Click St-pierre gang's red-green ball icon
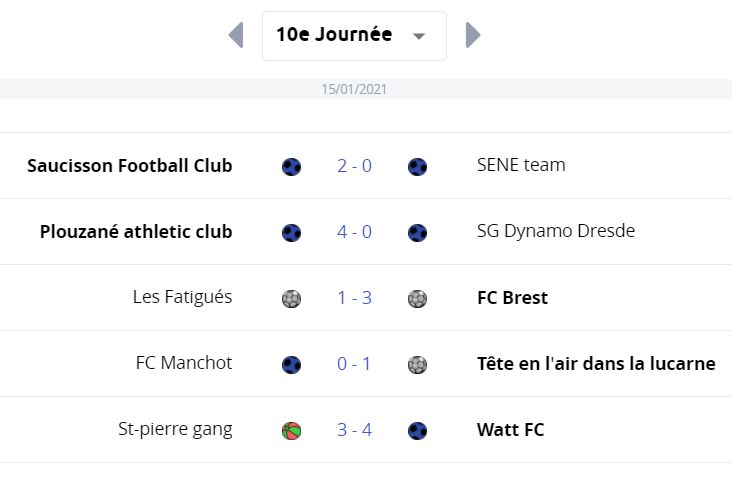732x479 pixels. (291, 431)
